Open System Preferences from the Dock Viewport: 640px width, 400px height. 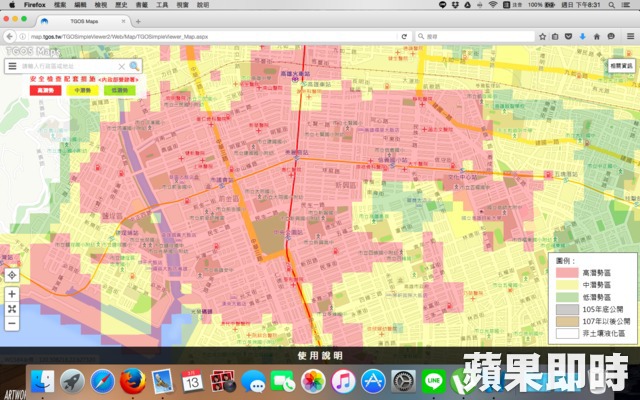(x=403, y=382)
